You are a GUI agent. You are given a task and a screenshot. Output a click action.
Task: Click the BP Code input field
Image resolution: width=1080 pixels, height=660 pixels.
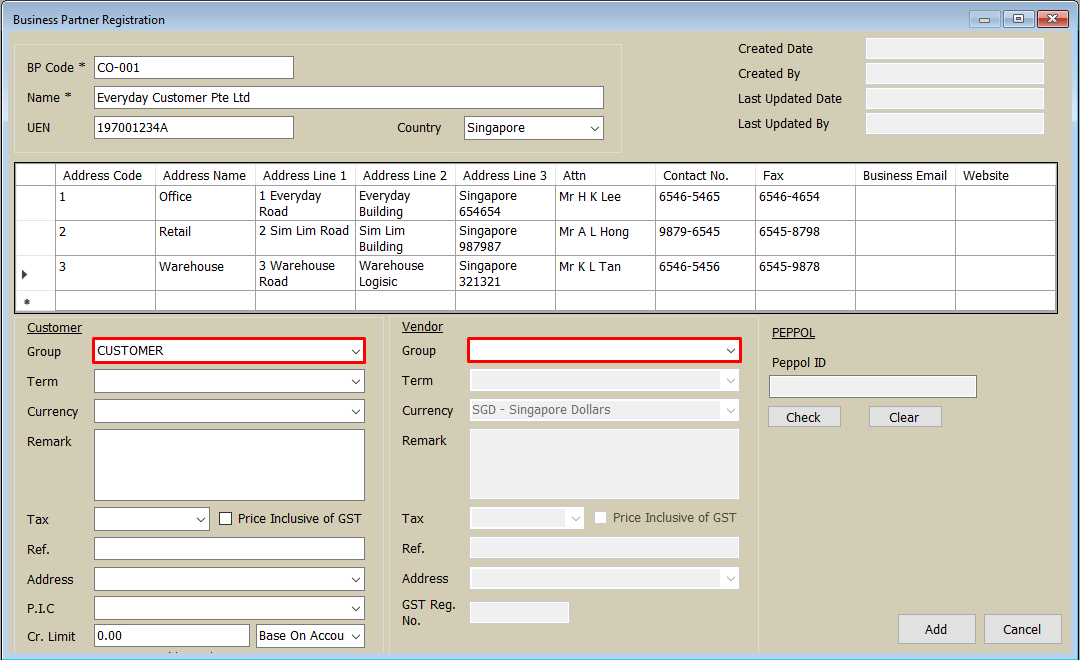[x=193, y=67]
